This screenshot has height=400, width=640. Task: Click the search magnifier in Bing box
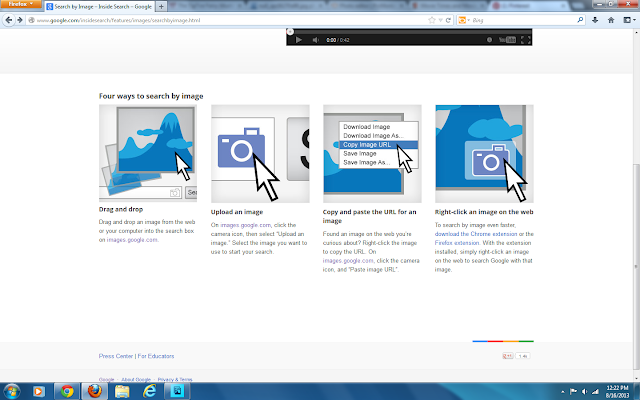(580, 20)
